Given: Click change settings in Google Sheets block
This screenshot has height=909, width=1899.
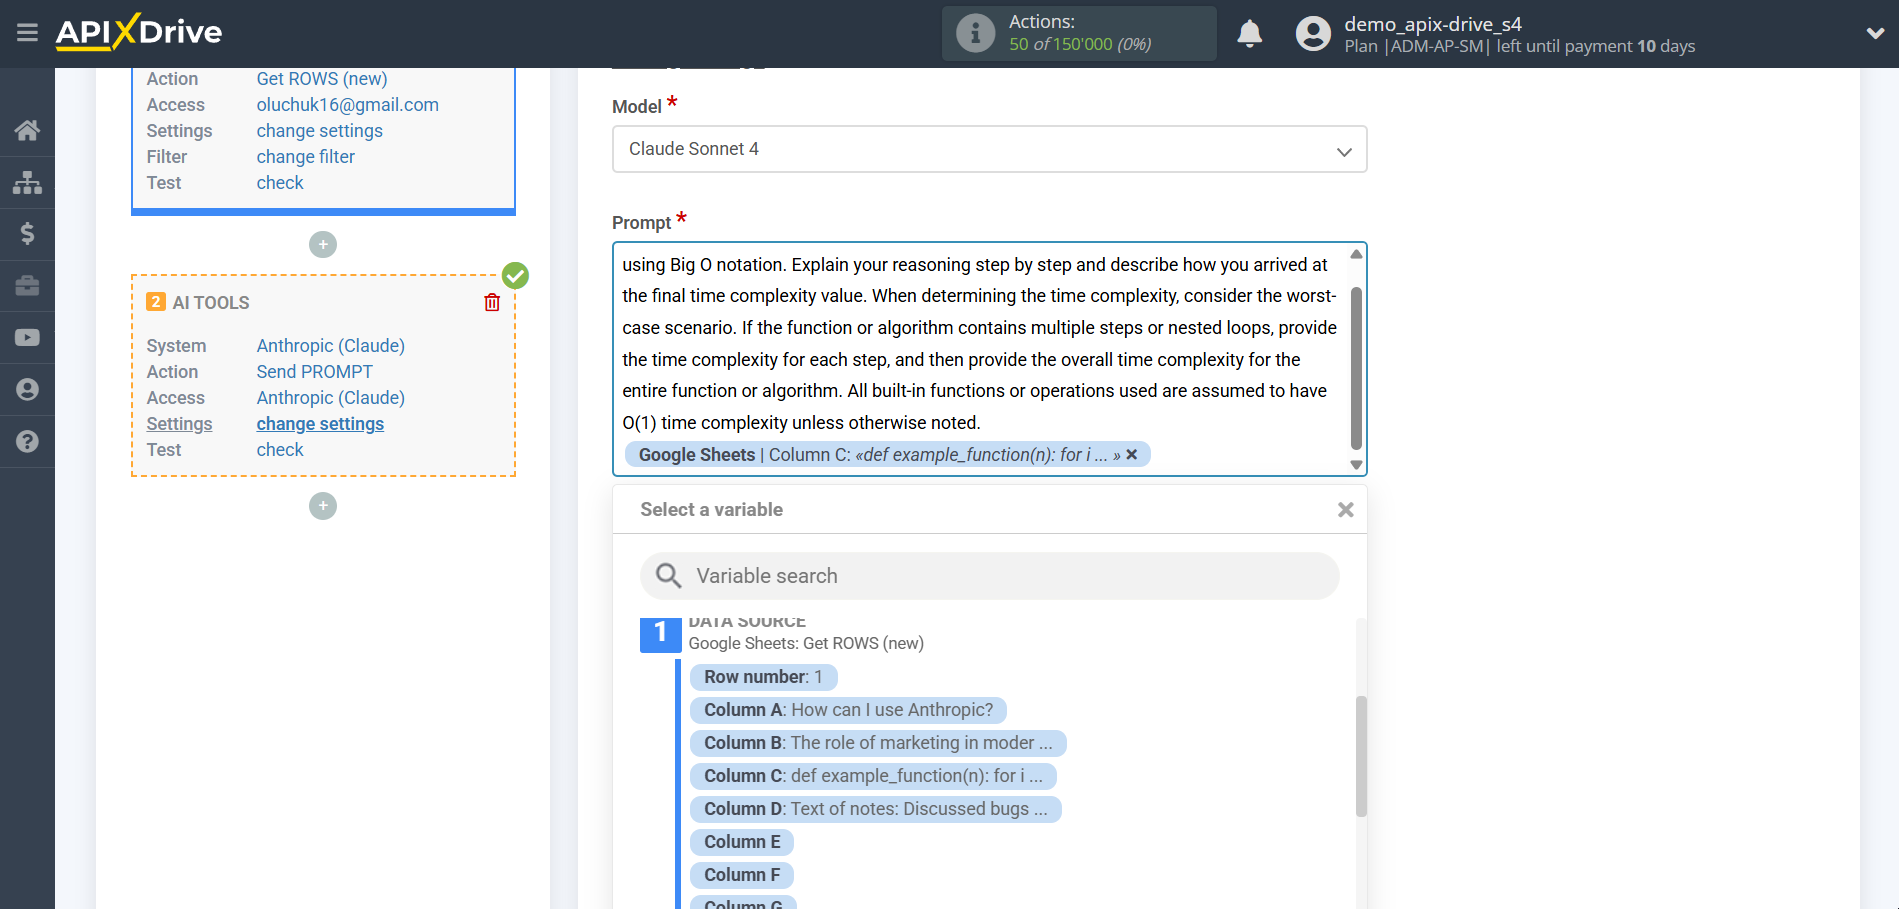Looking at the screenshot, I should click(x=319, y=131).
